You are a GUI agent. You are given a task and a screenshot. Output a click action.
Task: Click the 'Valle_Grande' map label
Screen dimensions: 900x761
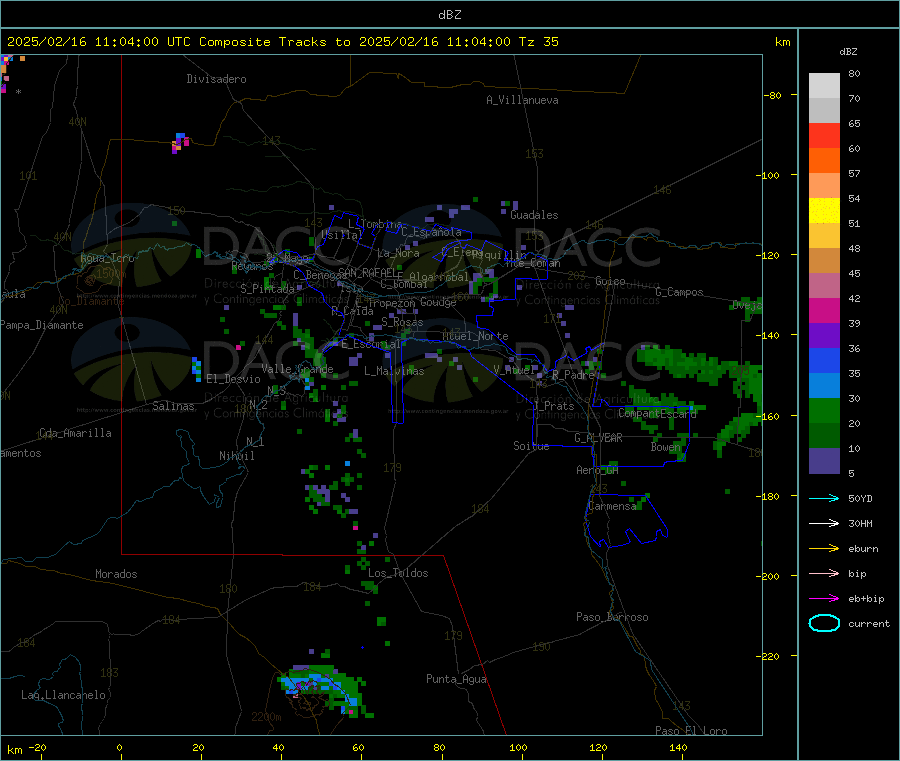[x=297, y=369]
